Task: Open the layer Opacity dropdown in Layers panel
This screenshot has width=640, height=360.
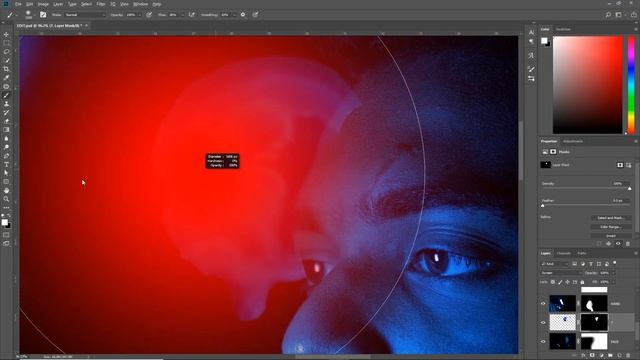Action: point(613,273)
